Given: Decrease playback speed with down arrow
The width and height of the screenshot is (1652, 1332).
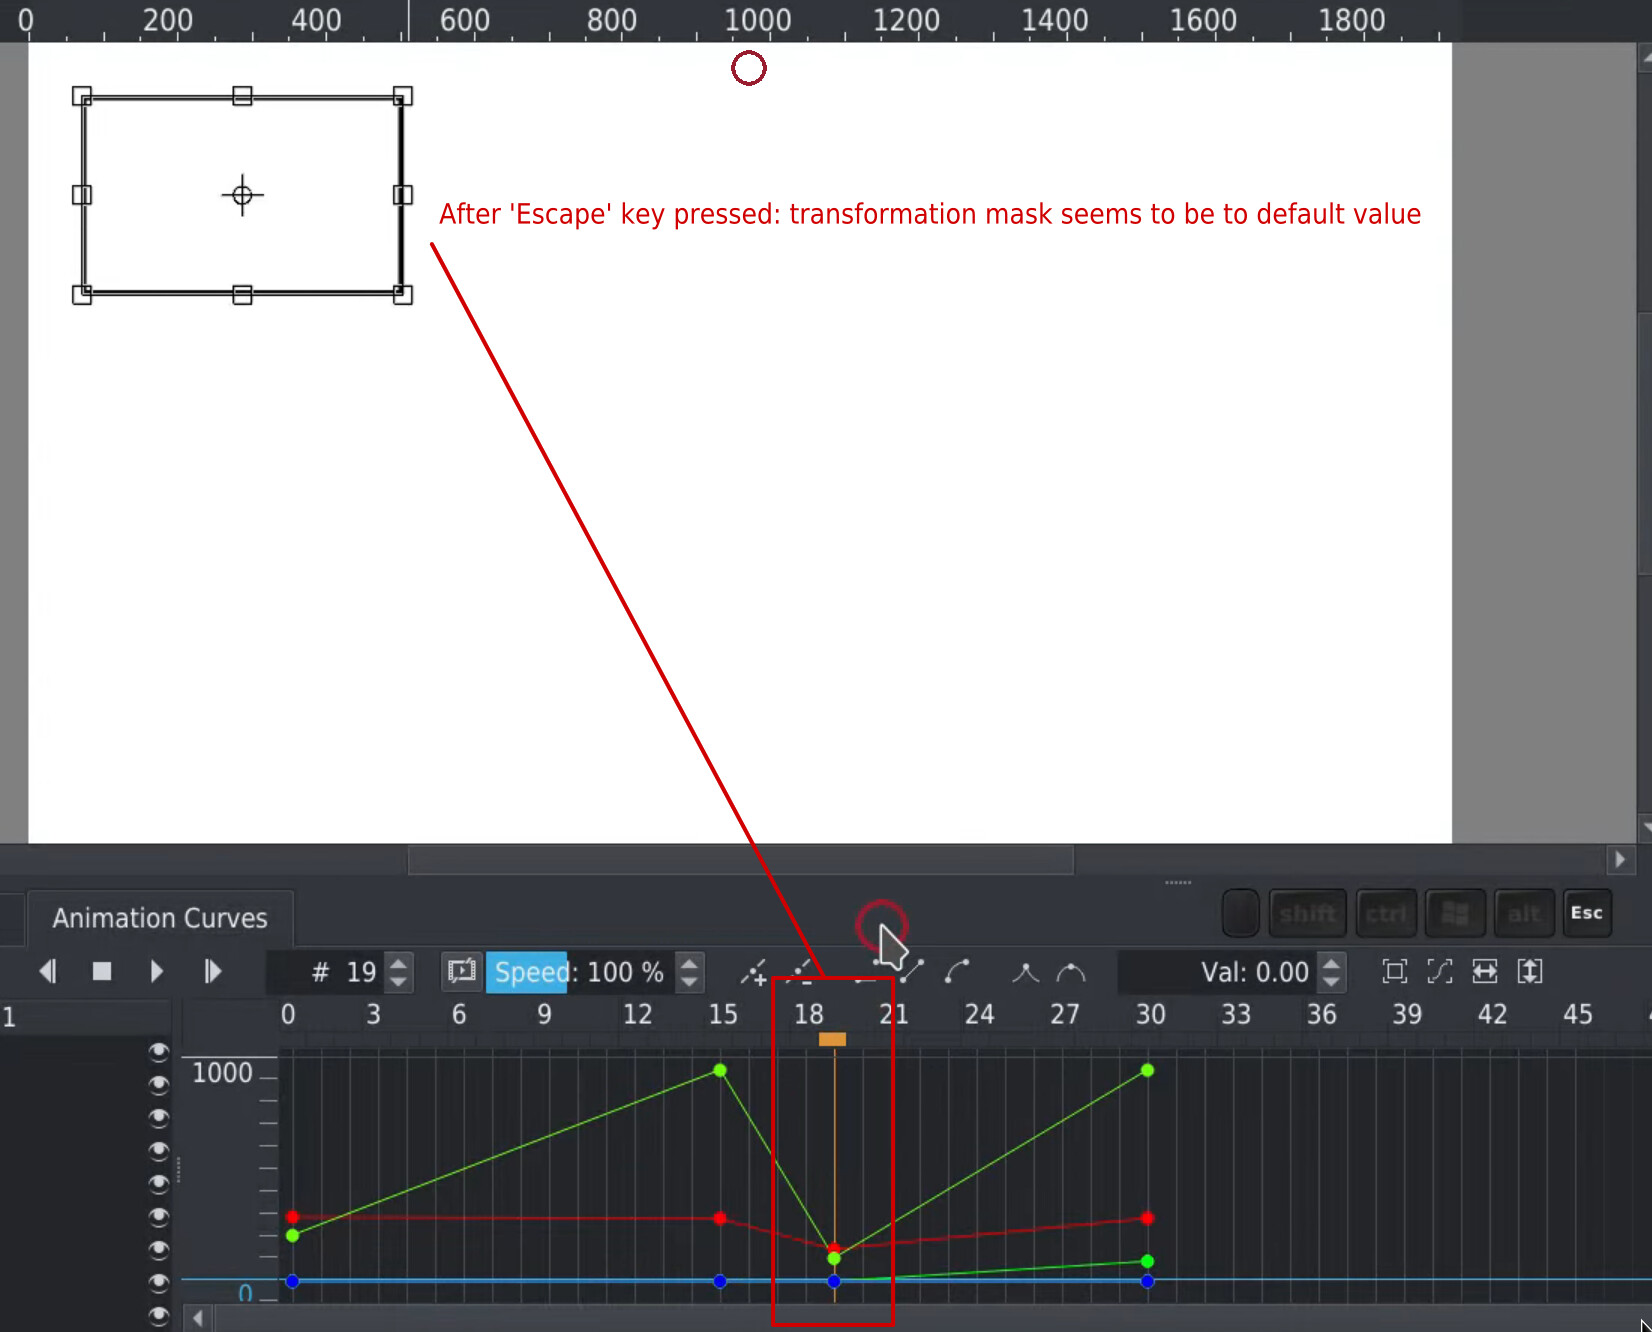Looking at the screenshot, I should (689, 982).
